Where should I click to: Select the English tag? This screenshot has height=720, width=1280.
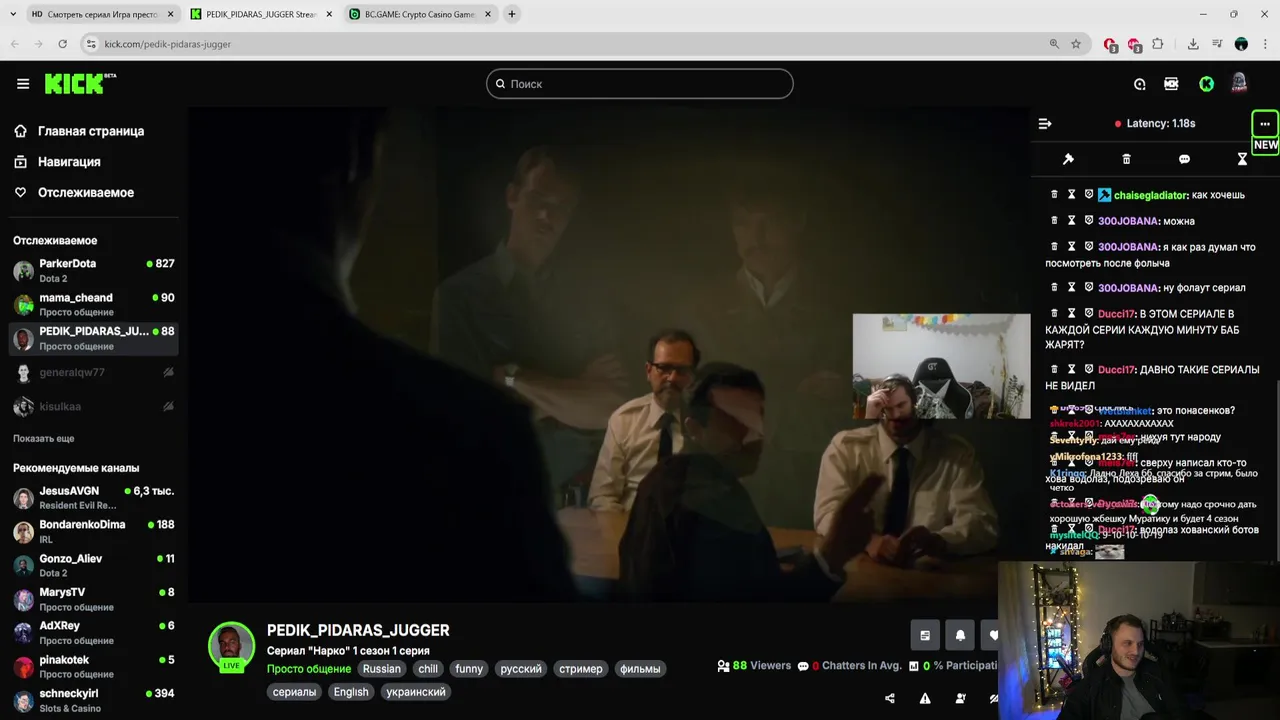(x=351, y=692)
